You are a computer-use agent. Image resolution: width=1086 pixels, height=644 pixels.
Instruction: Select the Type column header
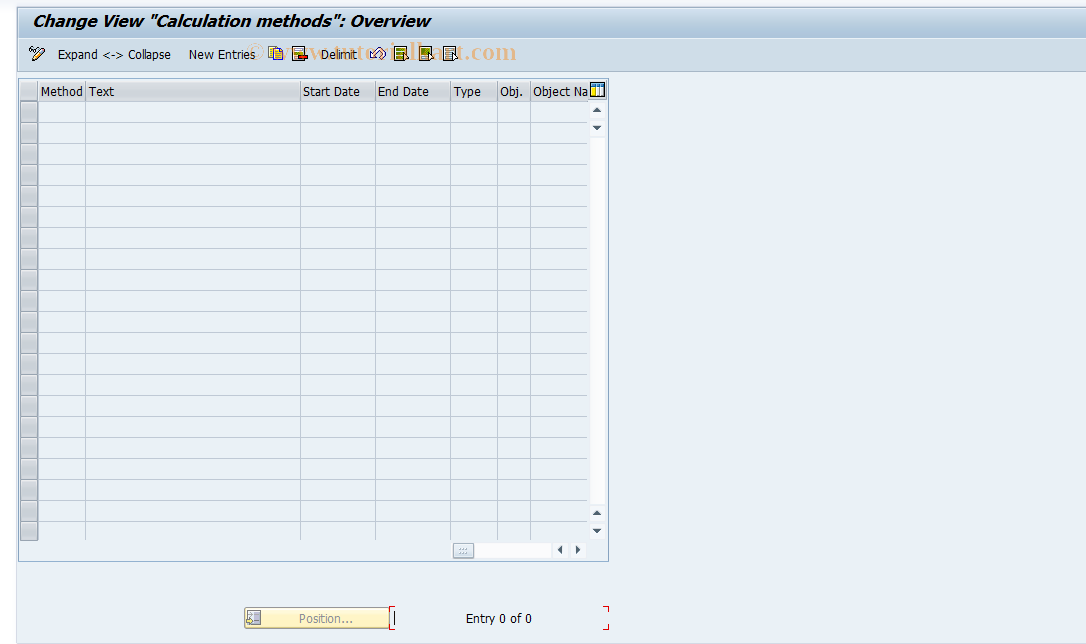pos(473,91)
